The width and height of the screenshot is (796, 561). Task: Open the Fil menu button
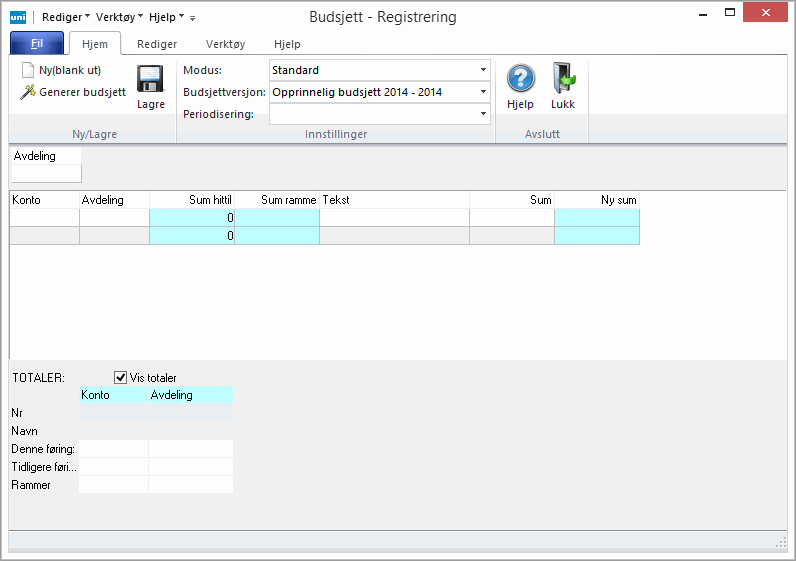tap(37, 44)
